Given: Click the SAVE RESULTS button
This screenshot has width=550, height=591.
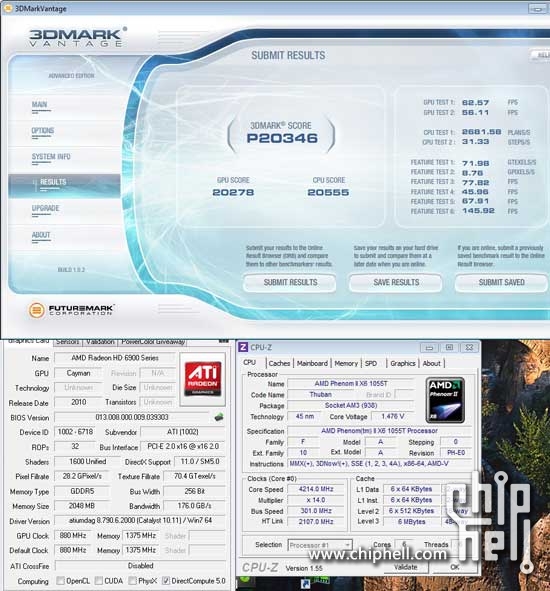Looking at the screenshot, I should (396, 283).
